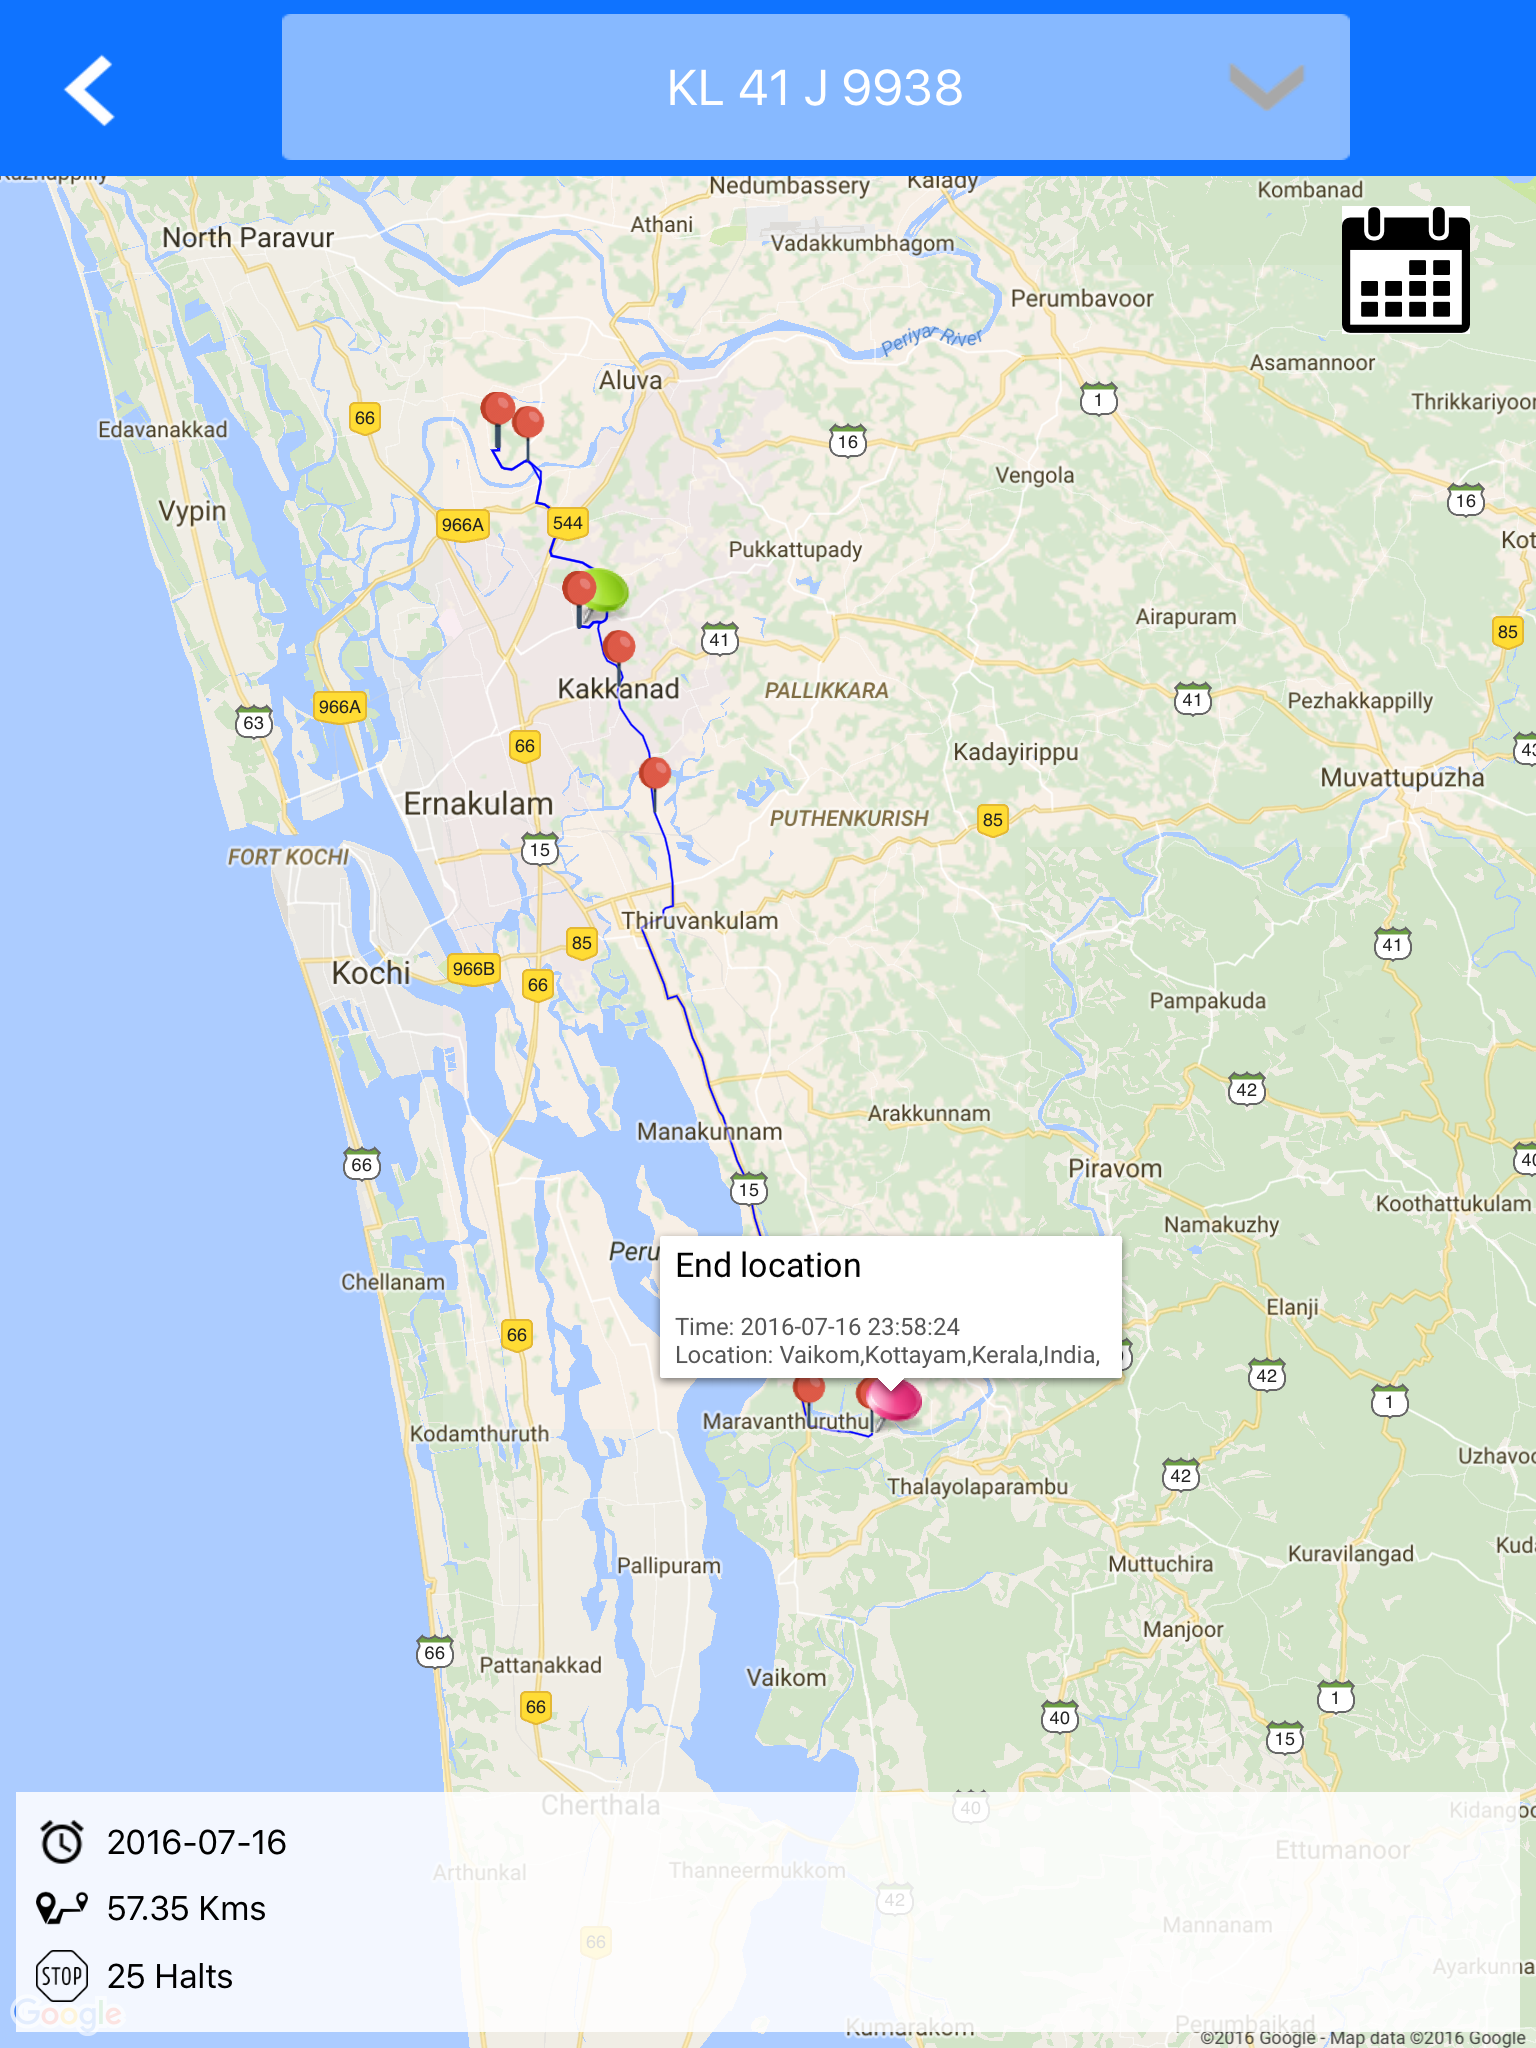Screen dimensions: 1536x2048
Task: Click the Muvattupuzha map label
Action: [1402, 777]
